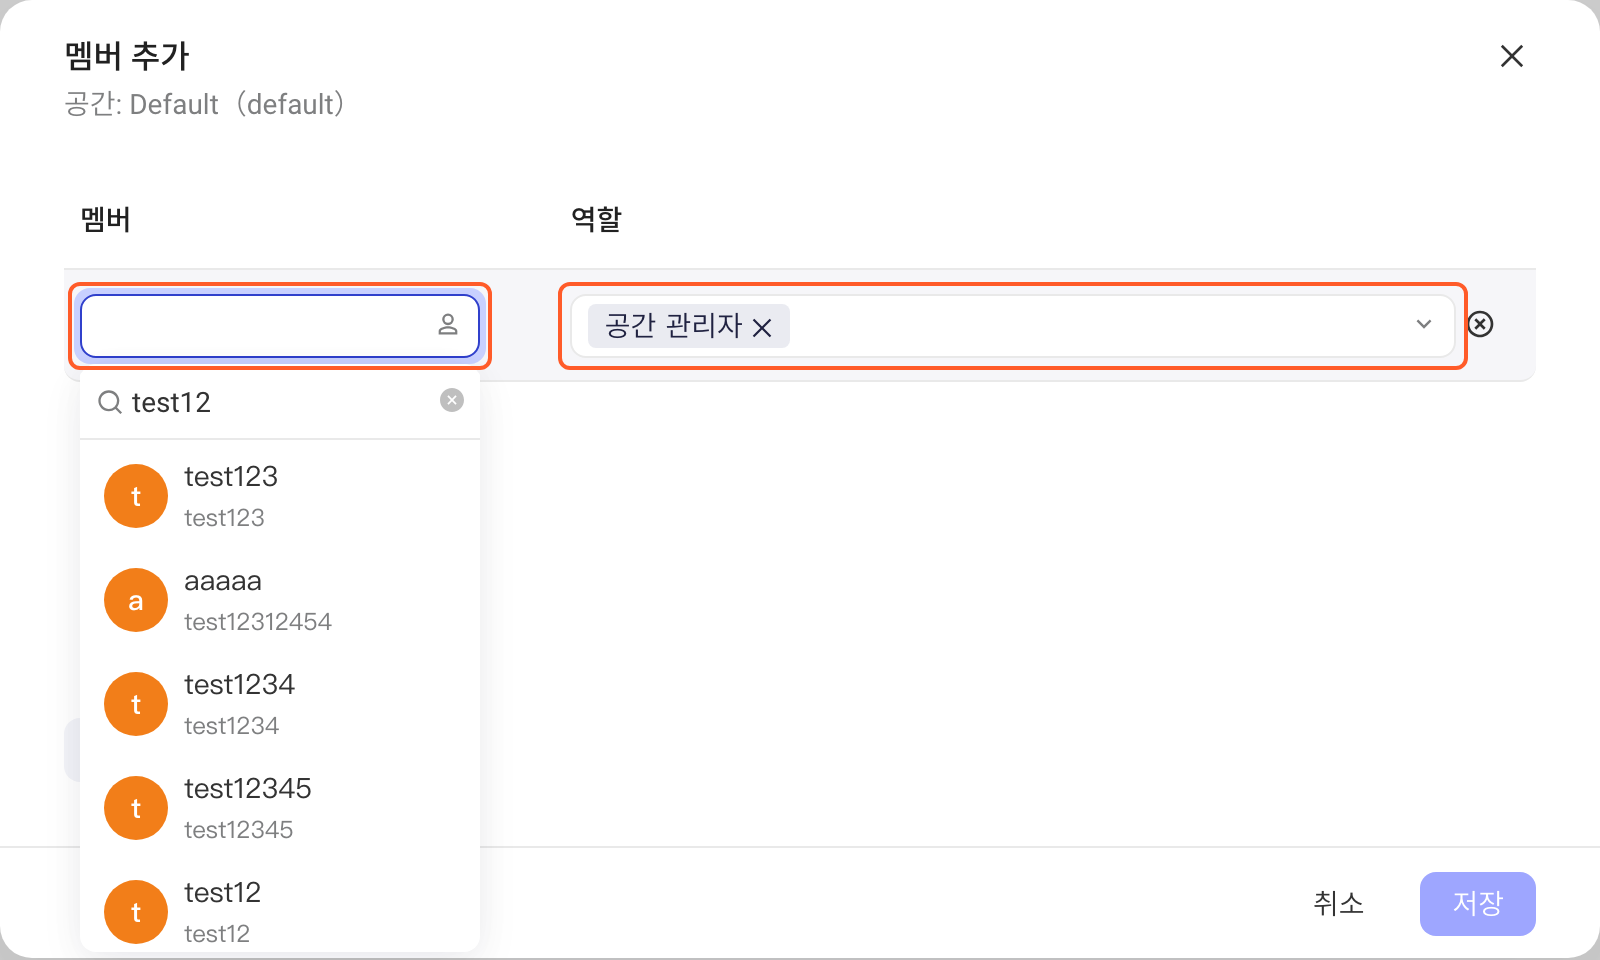
Task: Click the orange avatar for test12345
Action: pos(136,808)
